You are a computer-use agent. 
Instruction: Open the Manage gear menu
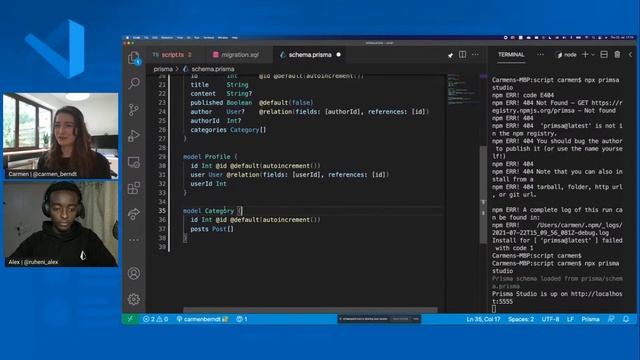tap(134, 299)
